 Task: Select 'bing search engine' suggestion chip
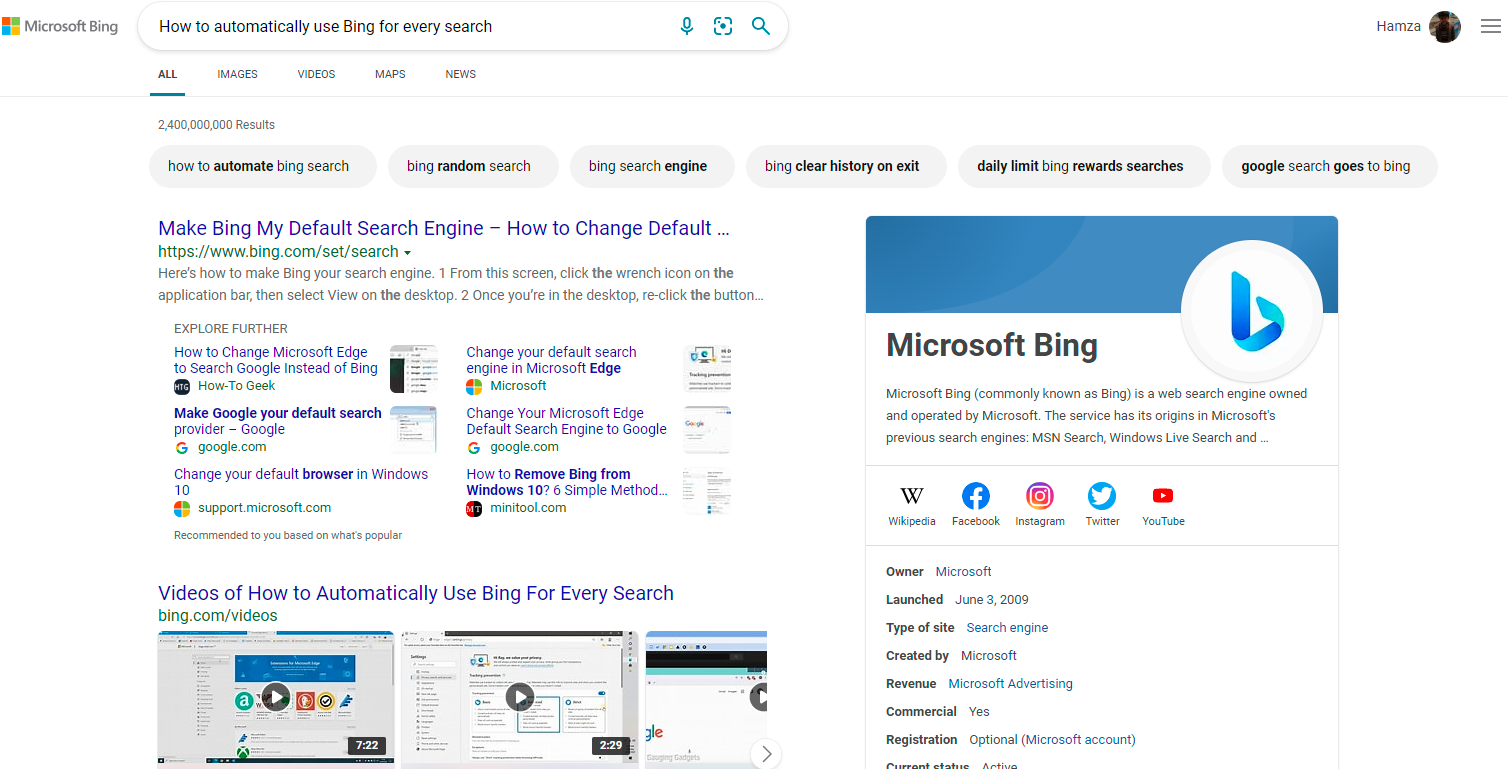(x=652, y=166)
